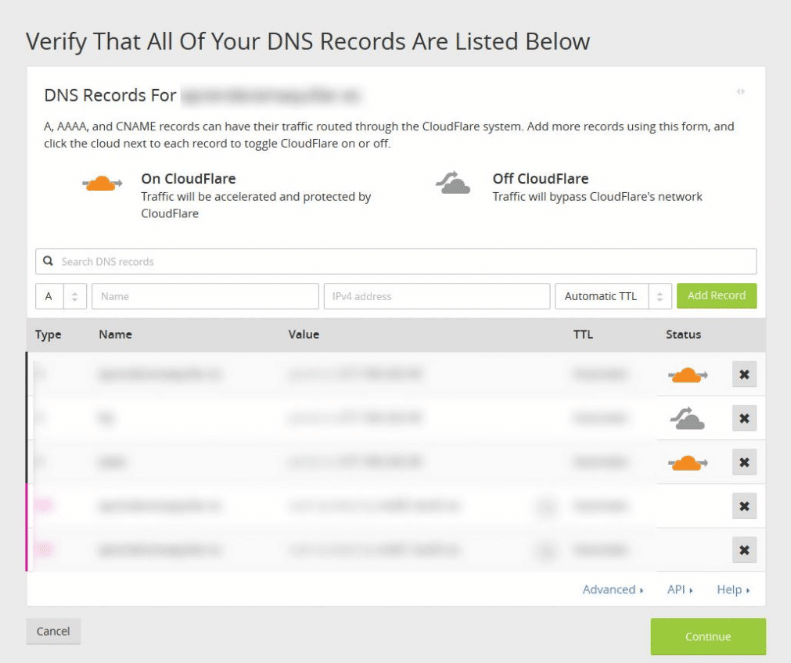Toggle the orange cloud in third record row
The image size is (791, 663).
(x=688, y=463)
